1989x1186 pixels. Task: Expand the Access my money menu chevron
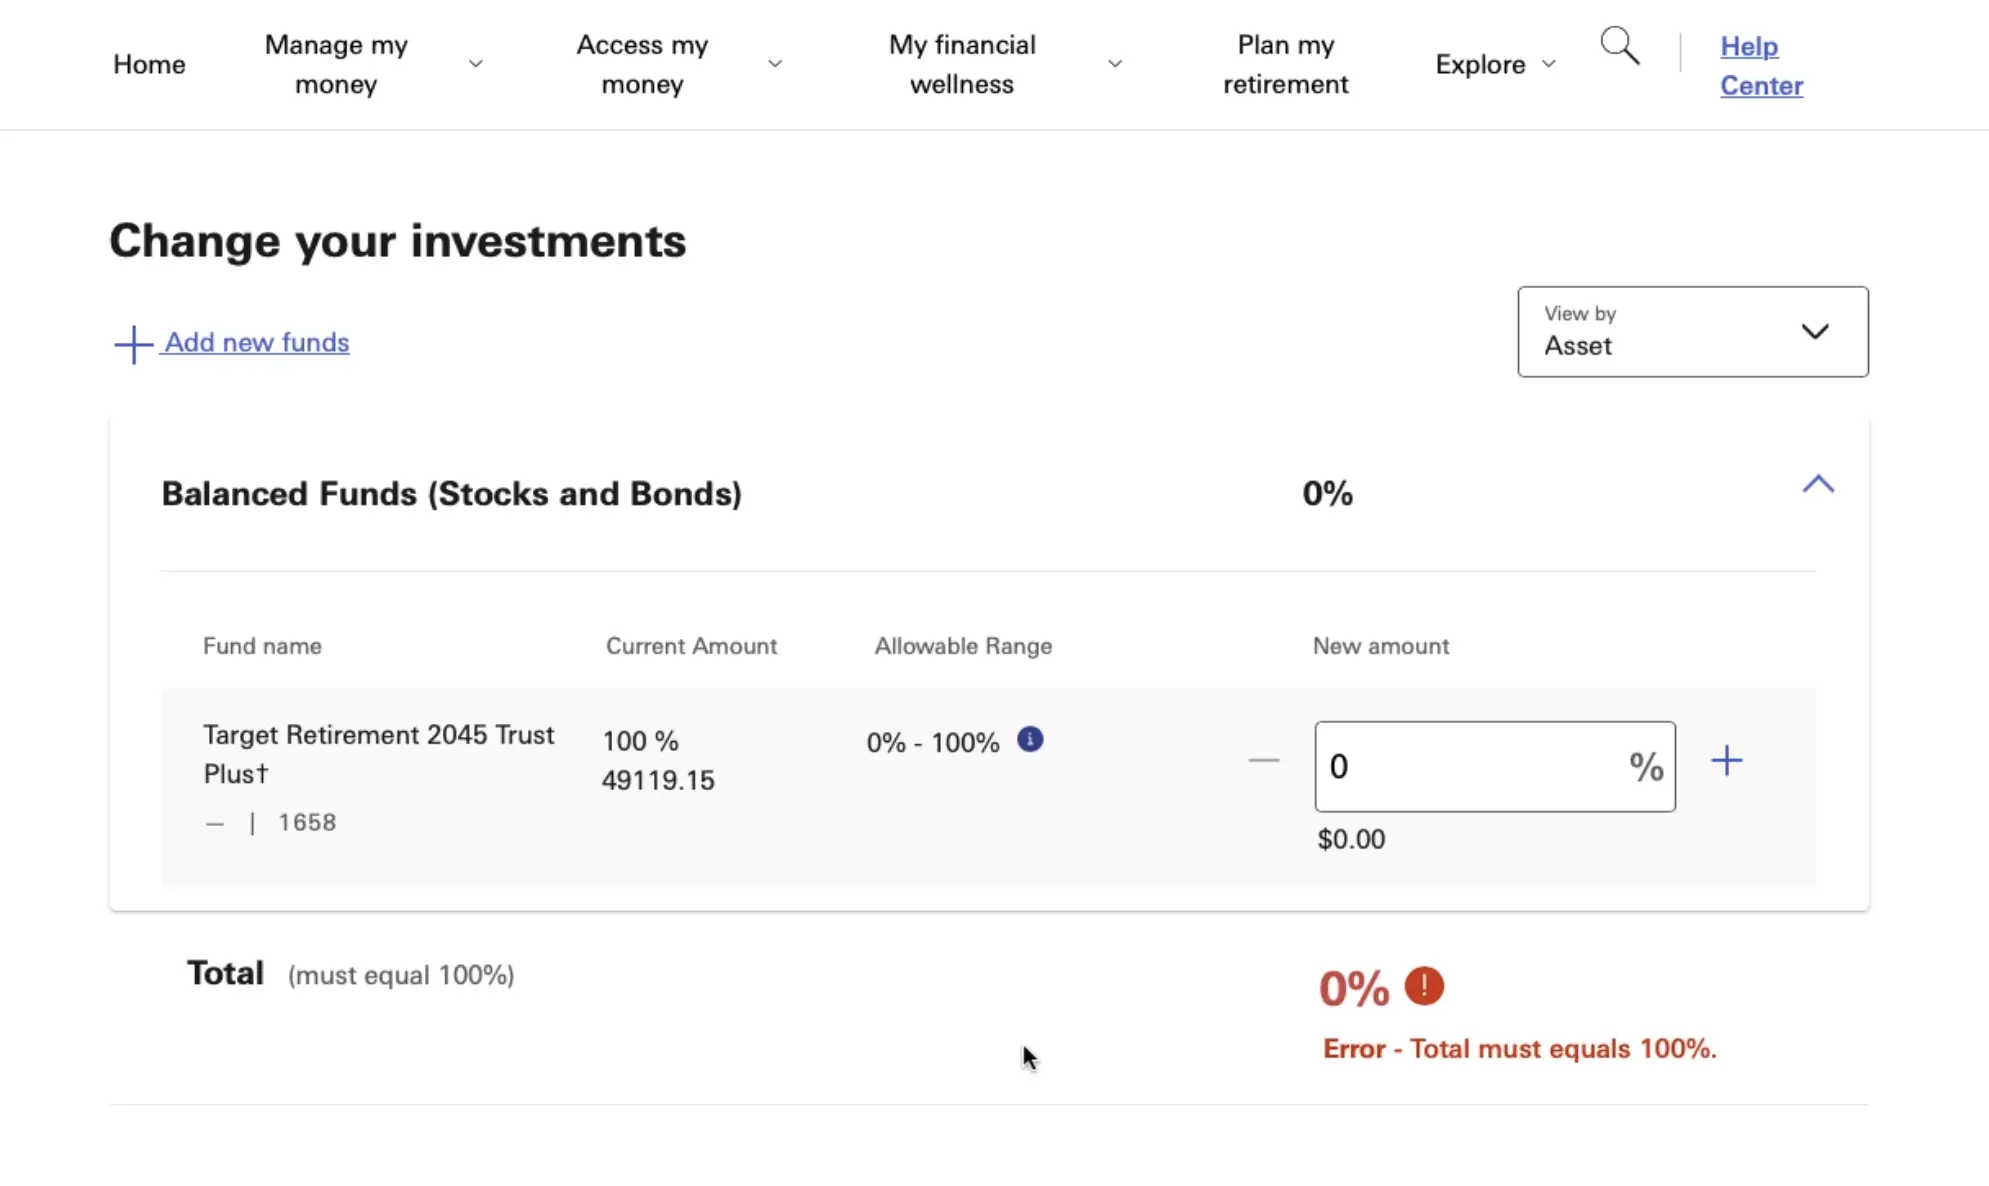tap(775, 64)
